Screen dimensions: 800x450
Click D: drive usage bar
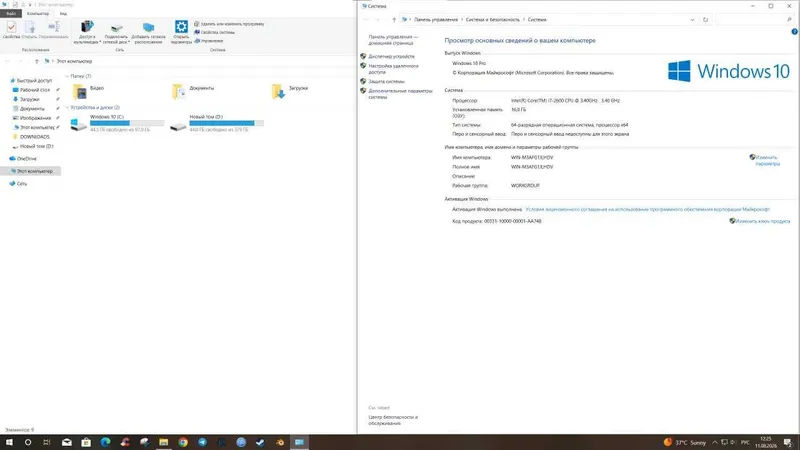(x=227, y=123)
